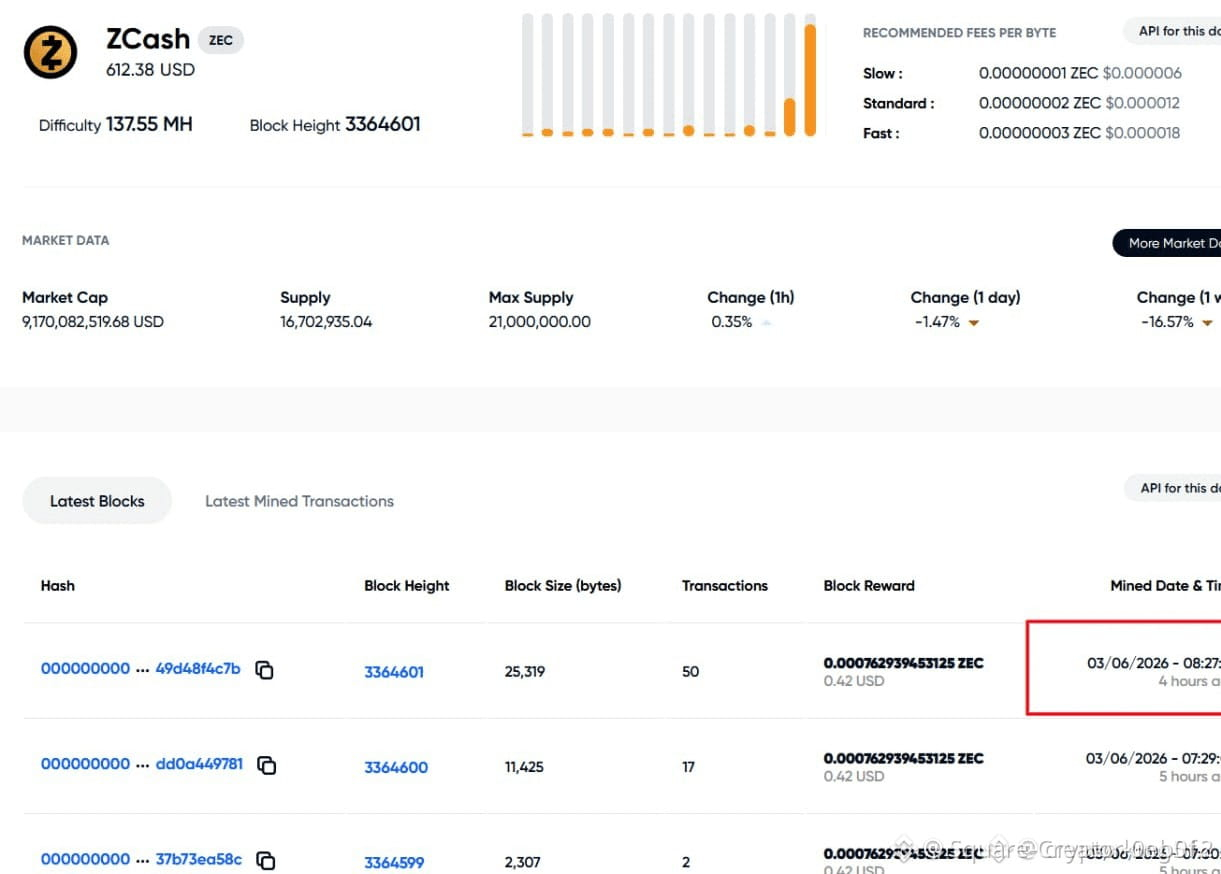Click block size cell 25,319
This screenshot has height=874, width=1221.
coord(525,672)
